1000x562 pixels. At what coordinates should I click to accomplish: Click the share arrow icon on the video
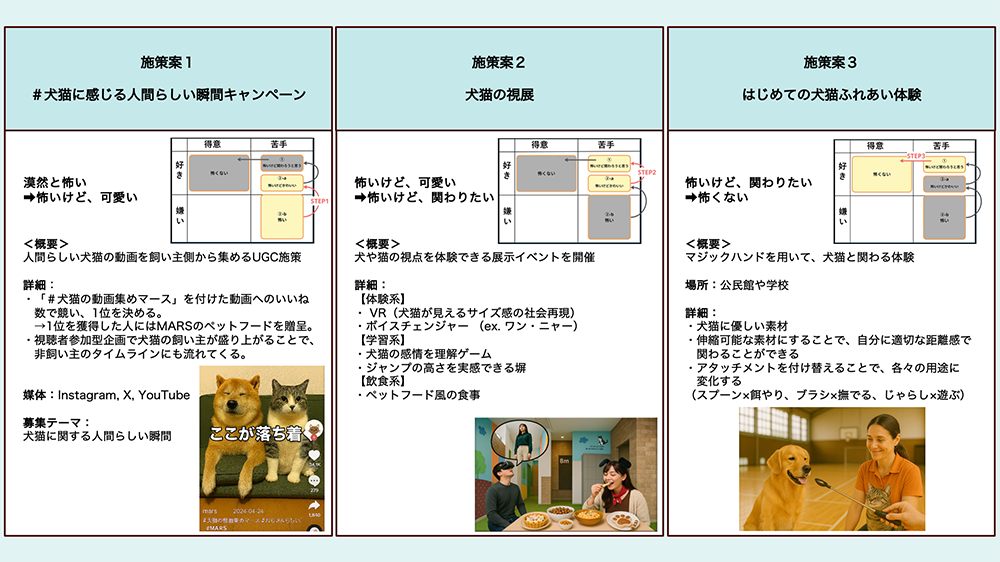click(314, 507)
